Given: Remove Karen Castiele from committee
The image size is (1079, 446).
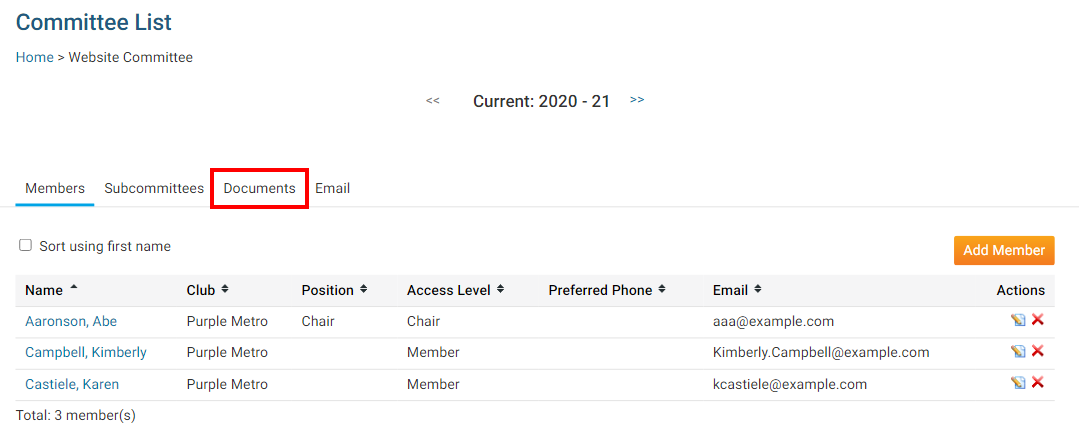Looking at the screenshot, I should (1038, 383).
